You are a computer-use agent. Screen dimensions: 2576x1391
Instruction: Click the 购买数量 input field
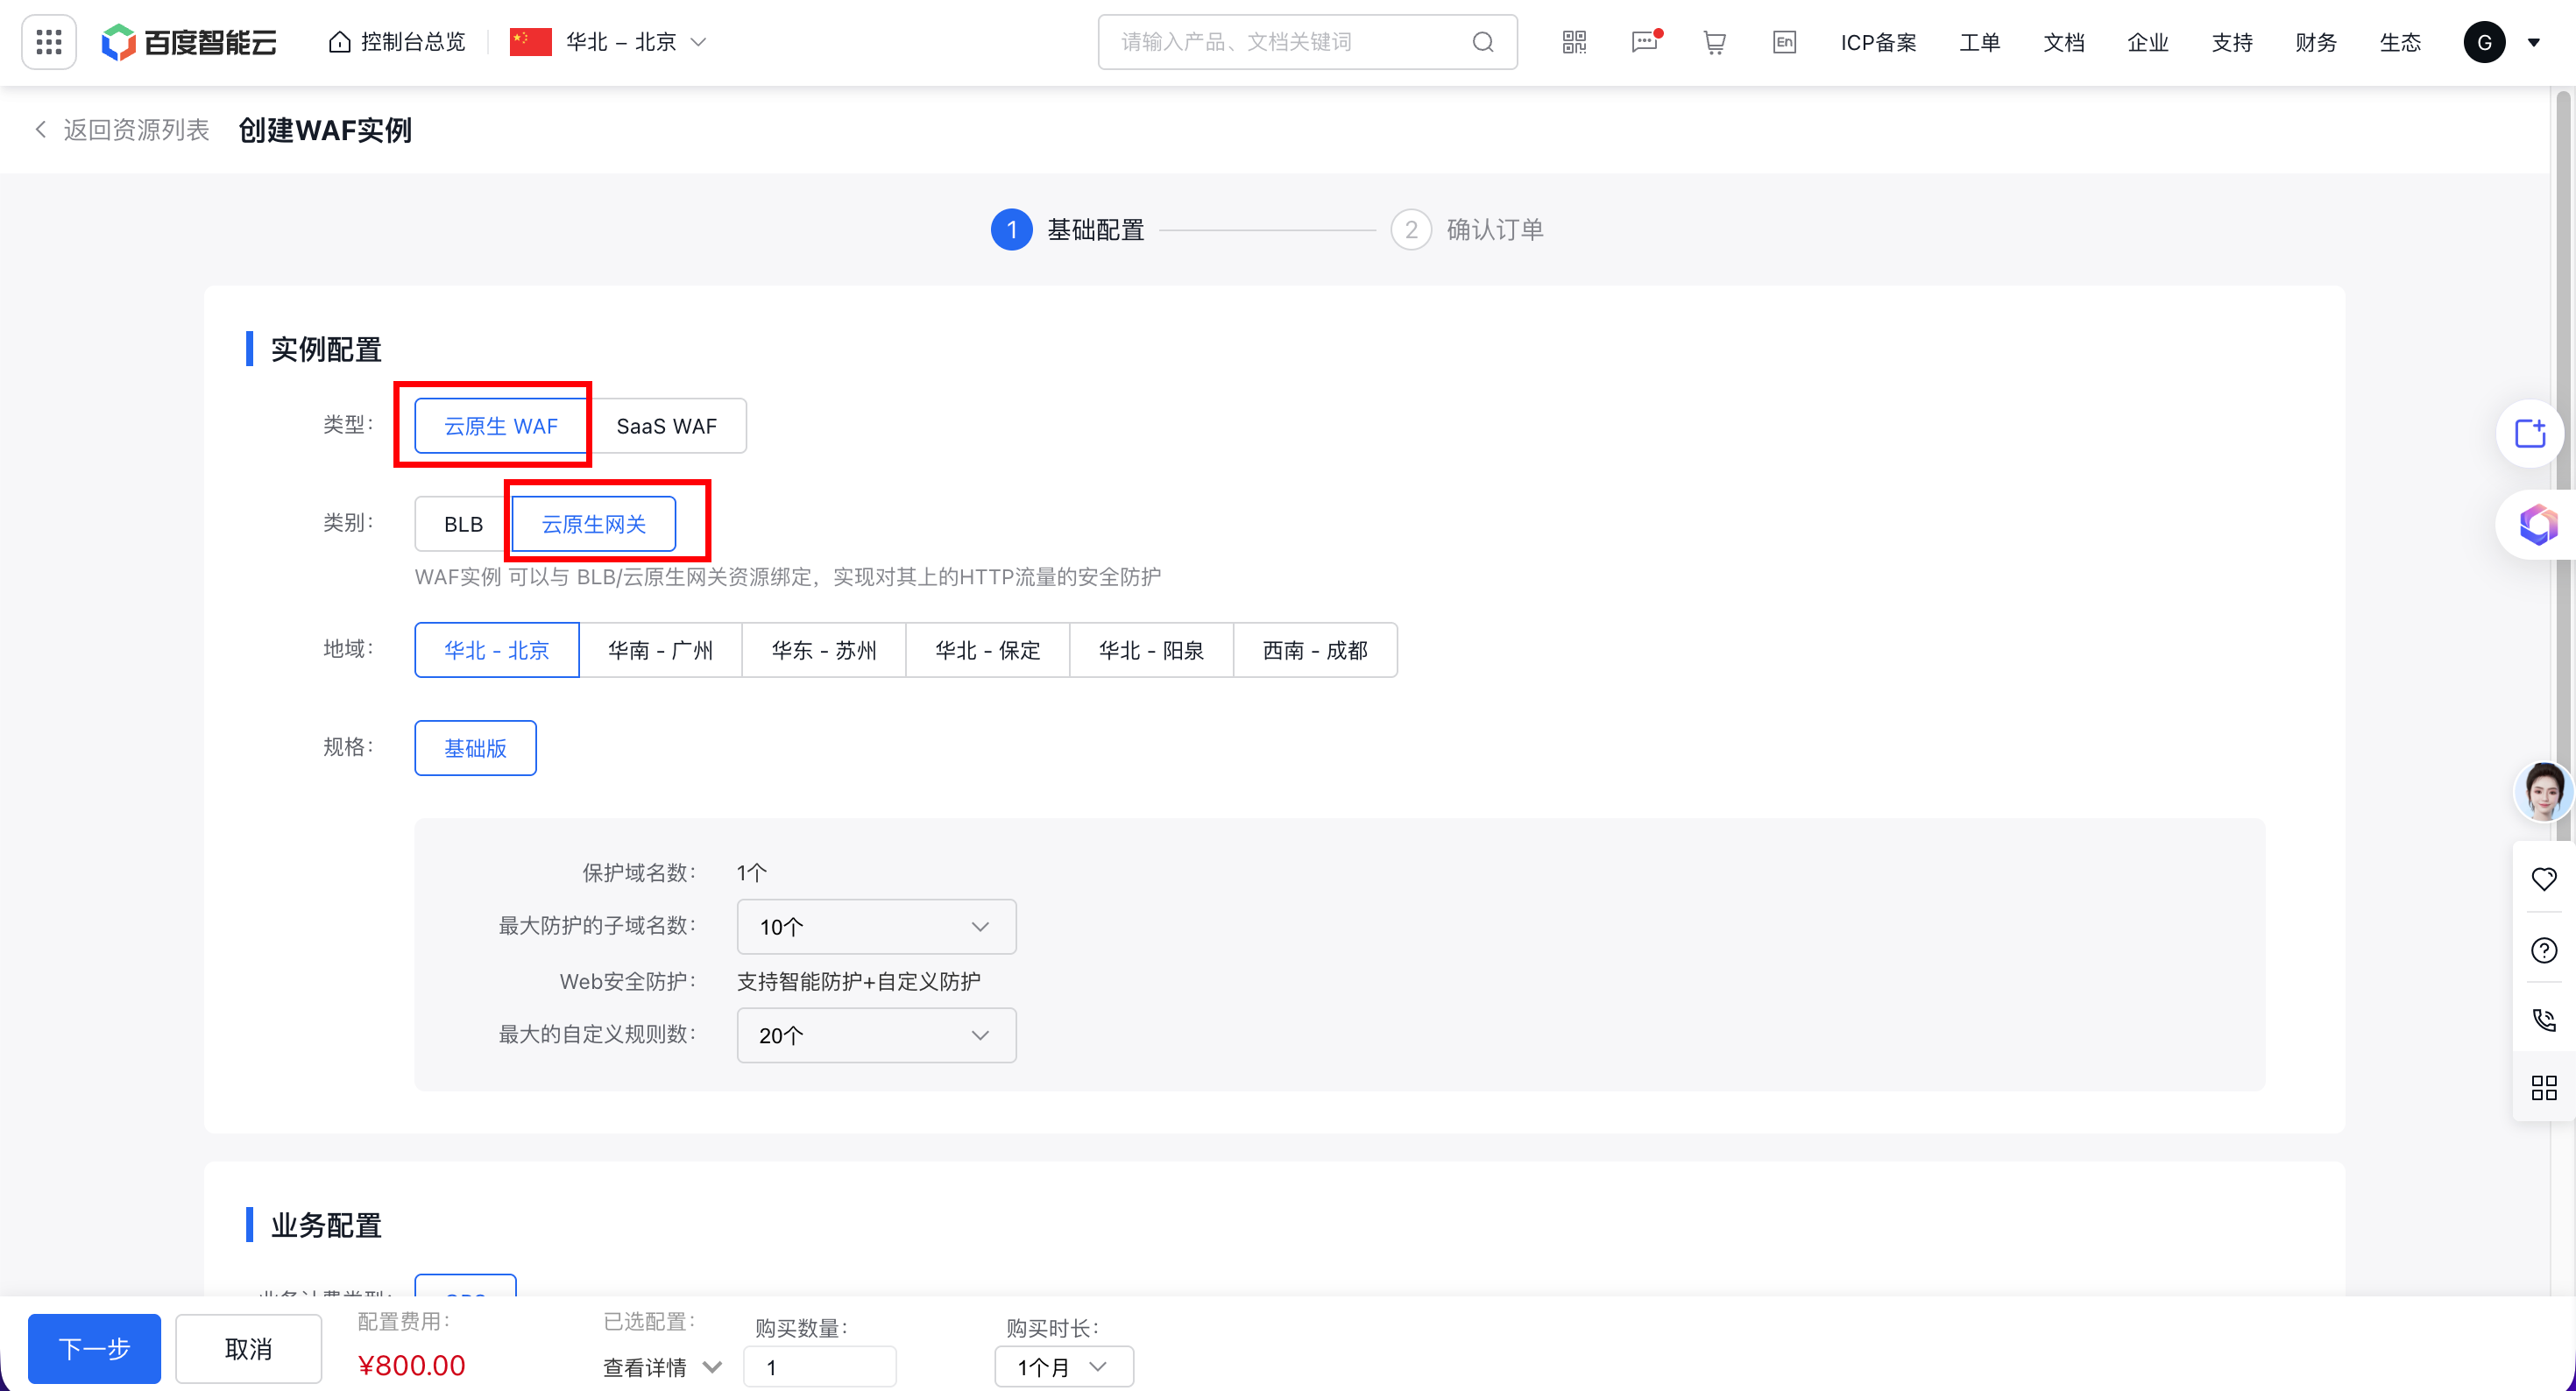[819, 1366]
